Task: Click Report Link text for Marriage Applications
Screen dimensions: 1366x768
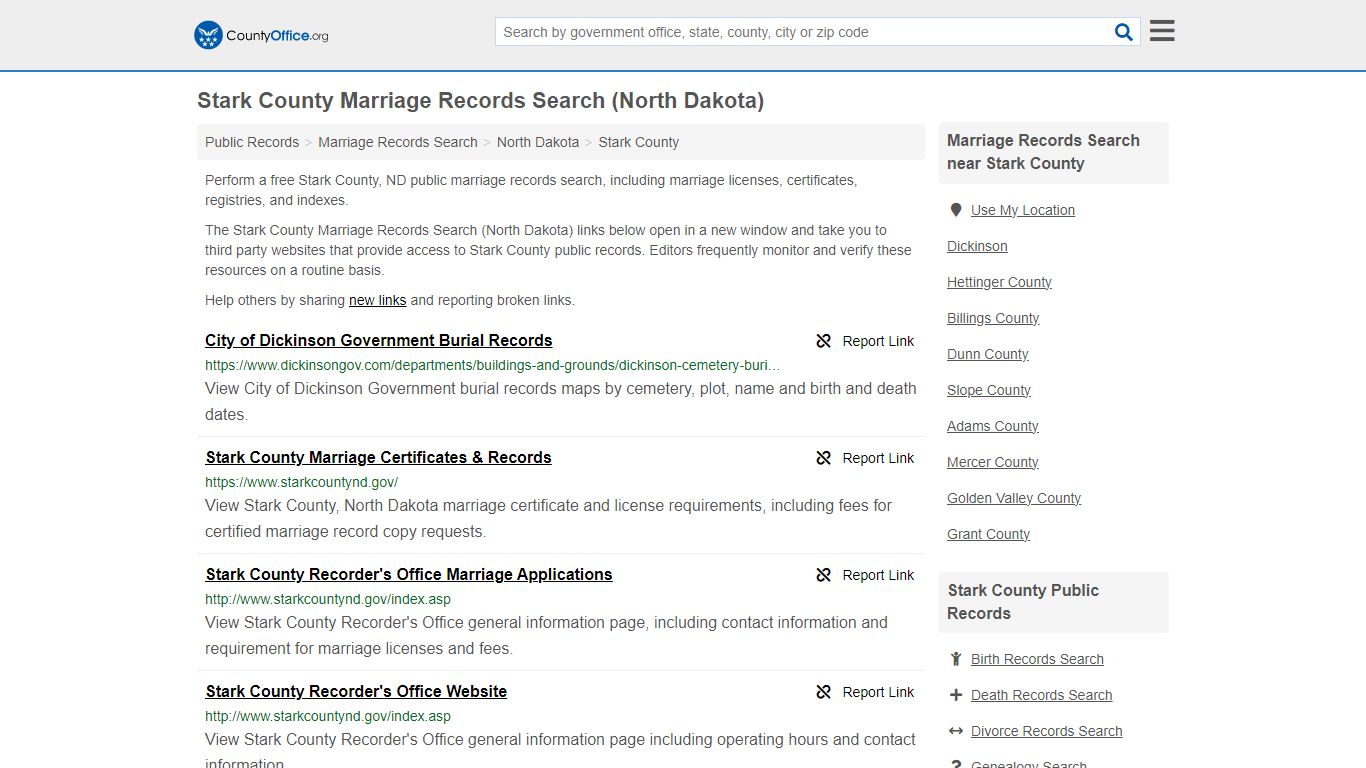Action: point(878,575)
